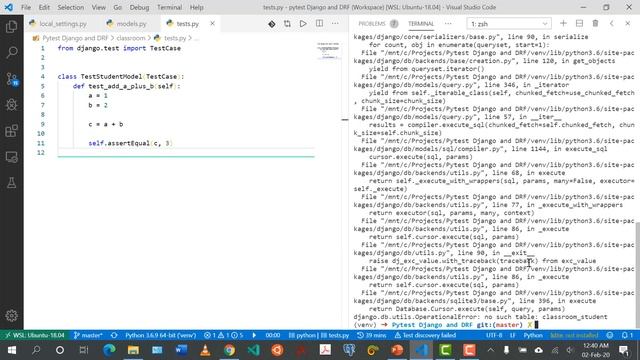Open the Manage gear in activity bar

(x=11, y=315)
